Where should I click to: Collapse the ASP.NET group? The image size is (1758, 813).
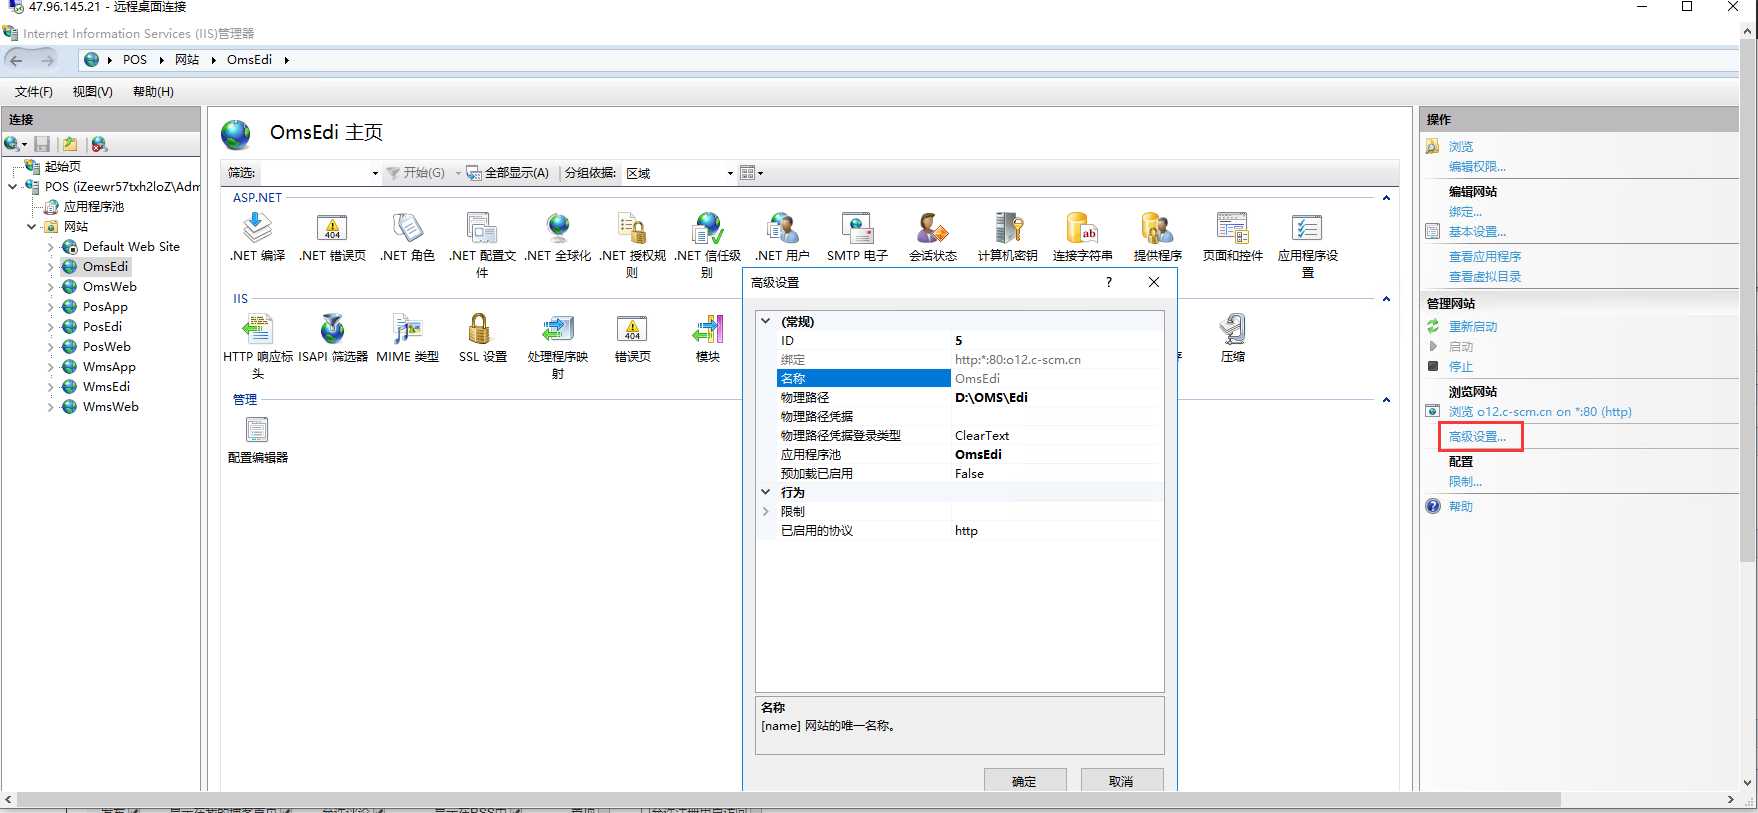[x=1386, y=198]
